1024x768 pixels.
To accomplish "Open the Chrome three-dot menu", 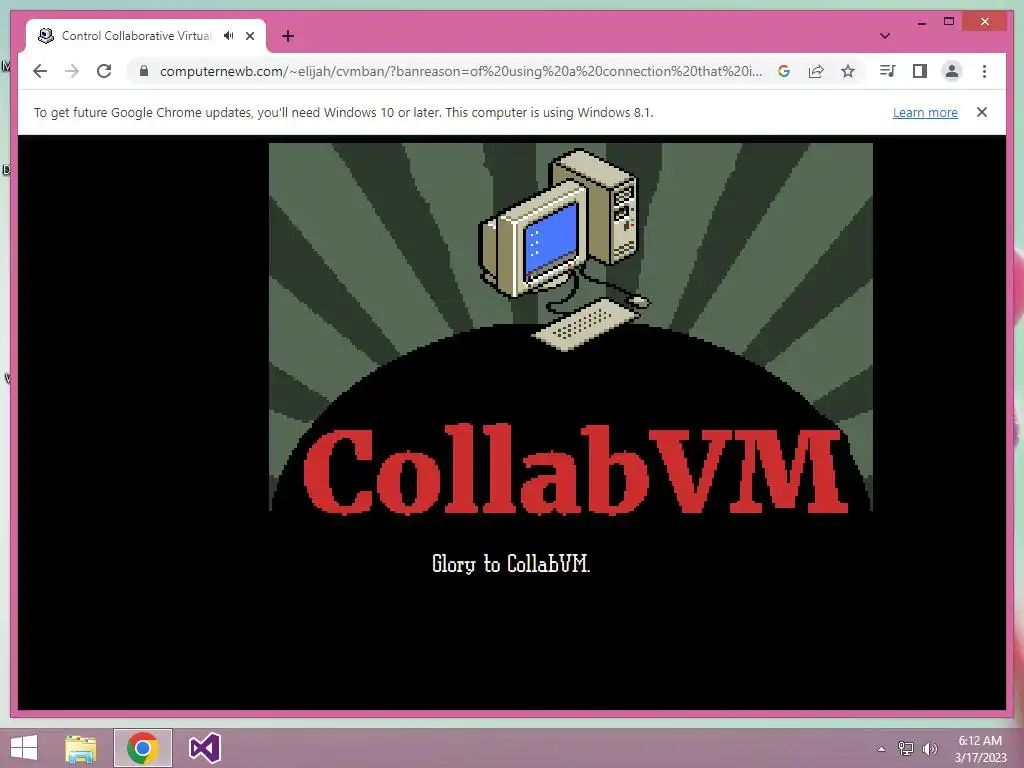I will click(984, 71).
